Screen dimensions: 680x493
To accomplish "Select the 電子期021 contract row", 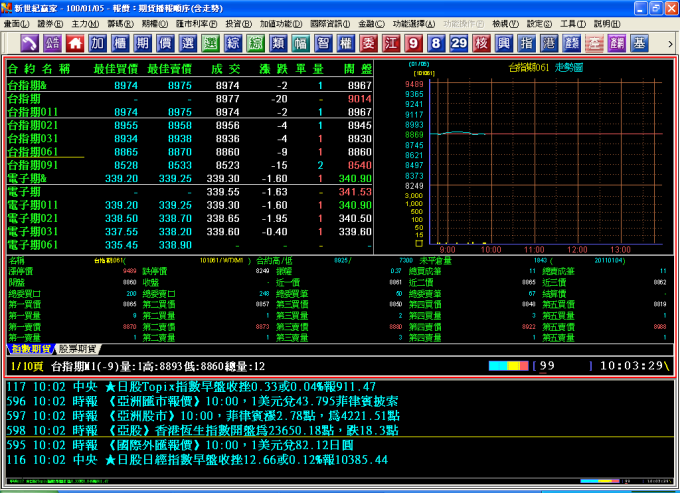I will (x=190, y=218).
